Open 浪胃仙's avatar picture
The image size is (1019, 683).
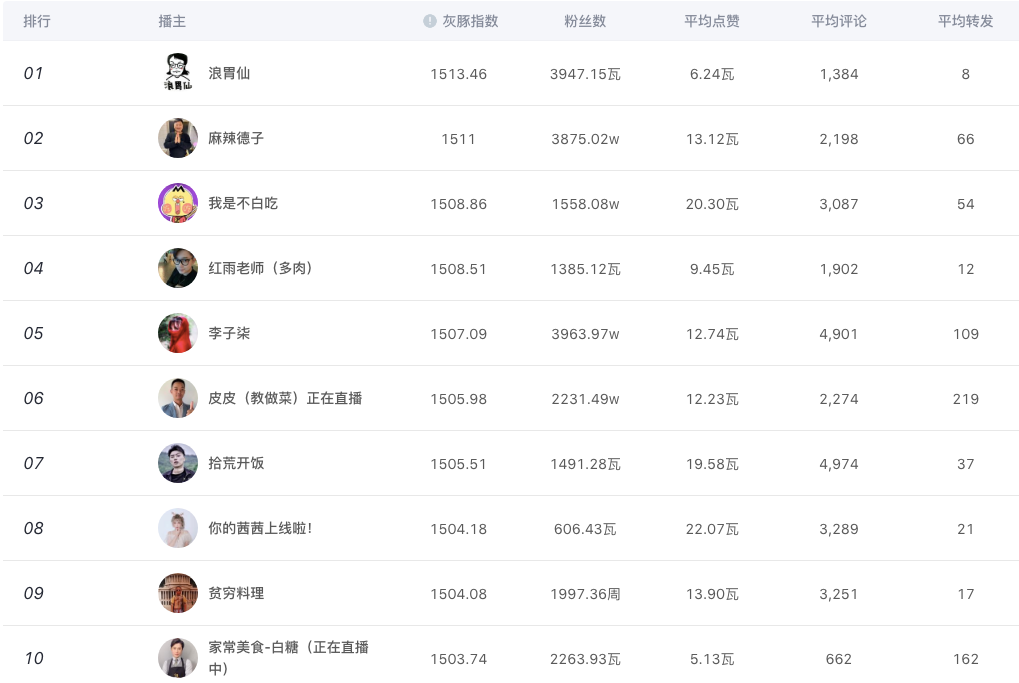point(178,73)
